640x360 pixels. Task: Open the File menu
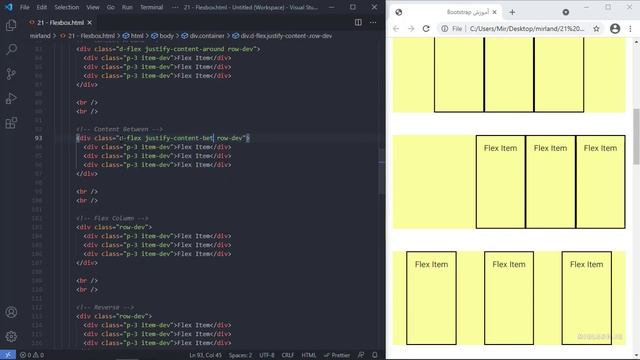24,7
